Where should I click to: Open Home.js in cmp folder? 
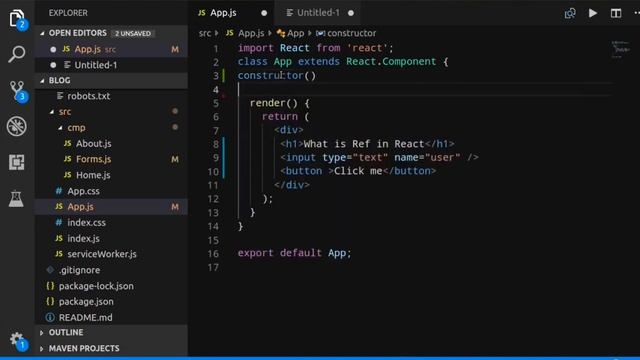click(93, 175)
